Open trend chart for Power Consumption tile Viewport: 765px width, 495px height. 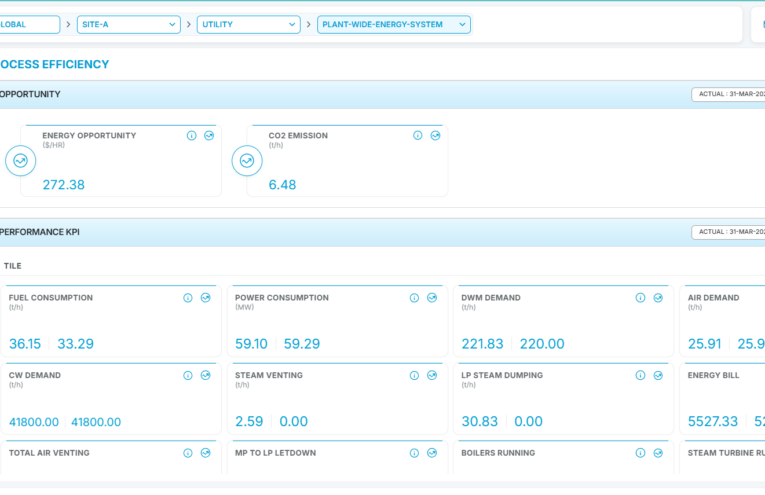pyautogui.click(x=432, y=298)
